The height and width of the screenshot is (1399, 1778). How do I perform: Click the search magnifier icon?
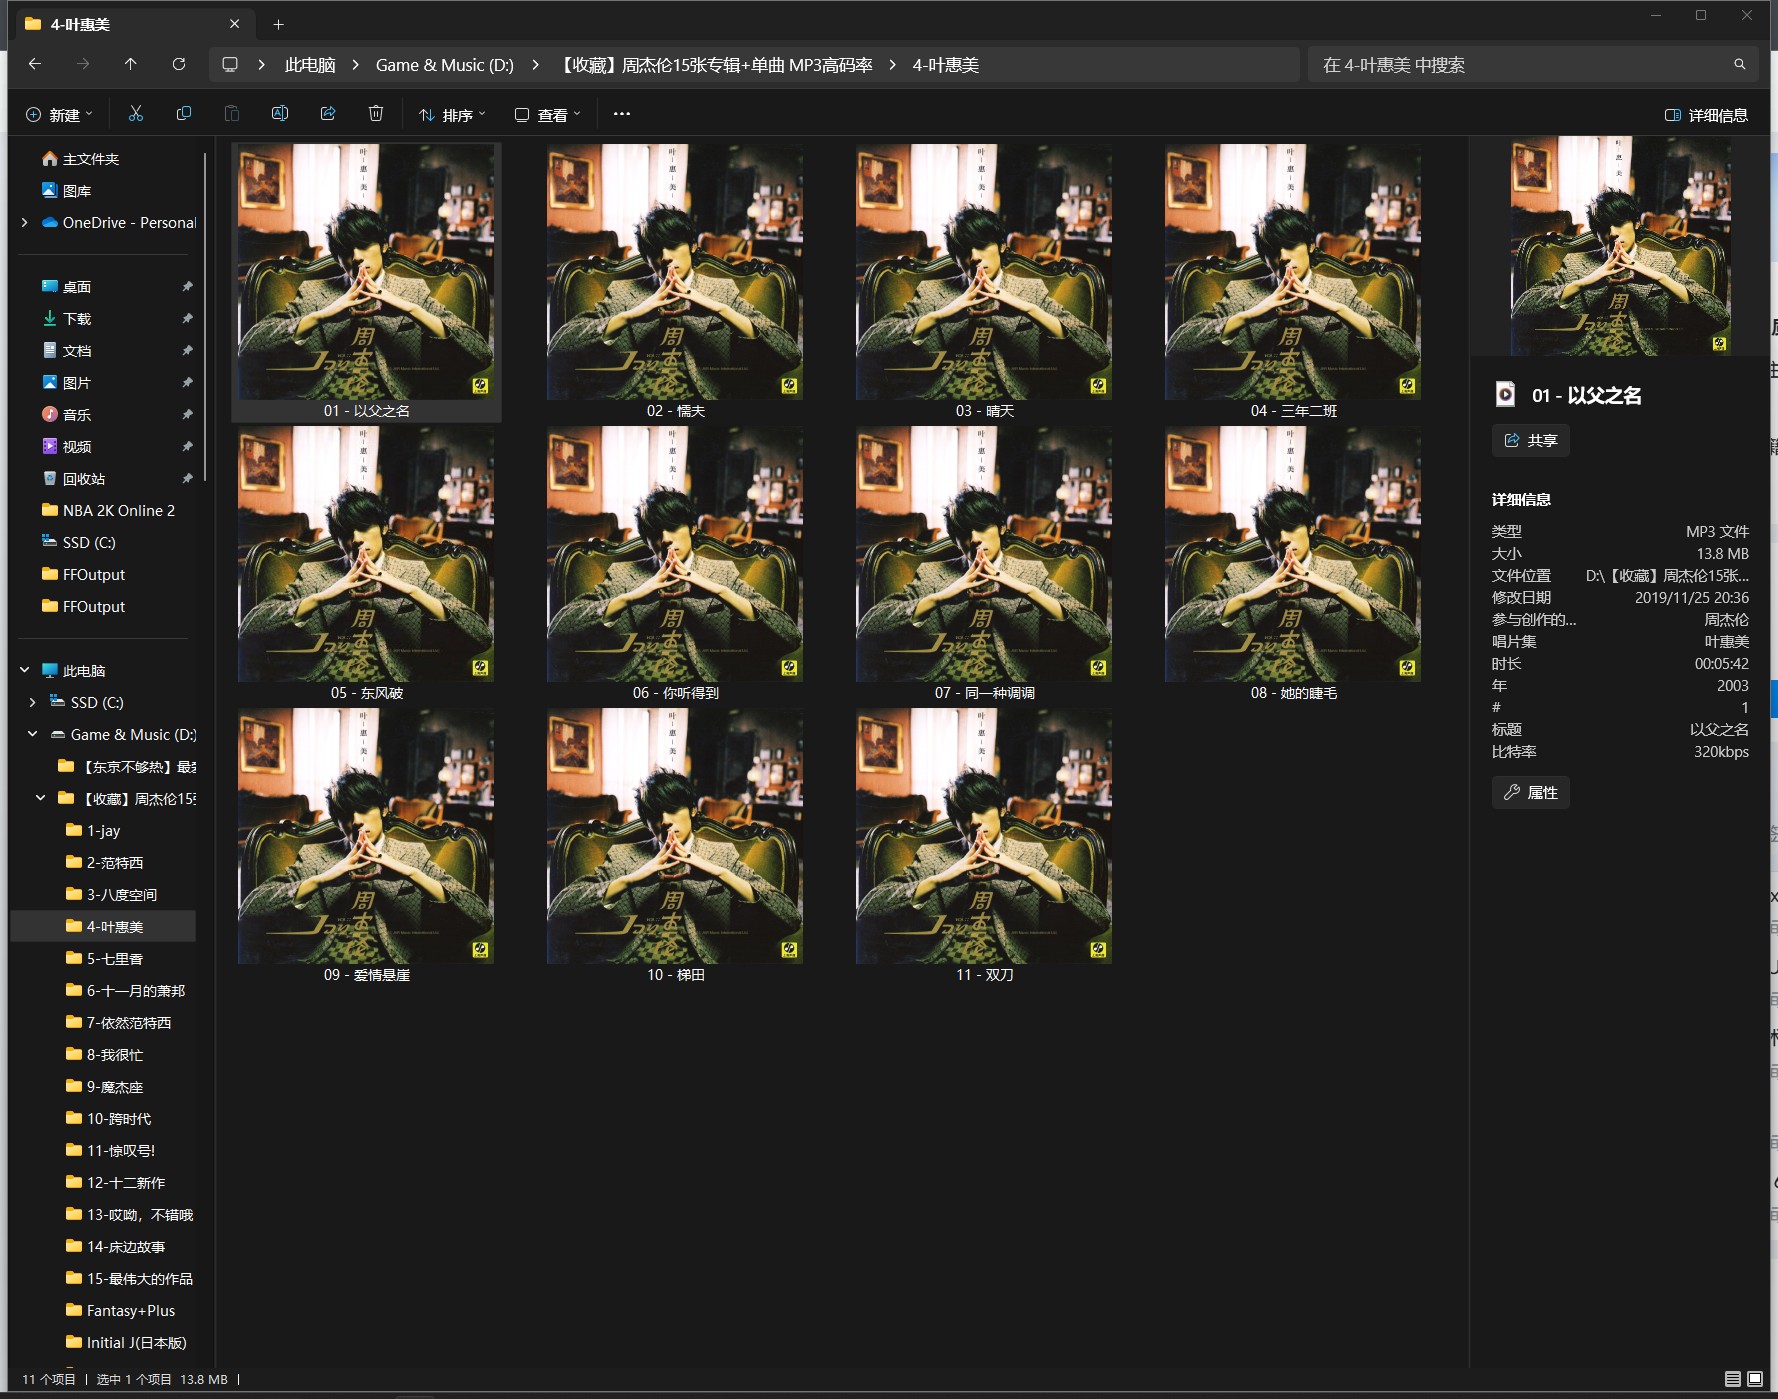(1739, 64)
